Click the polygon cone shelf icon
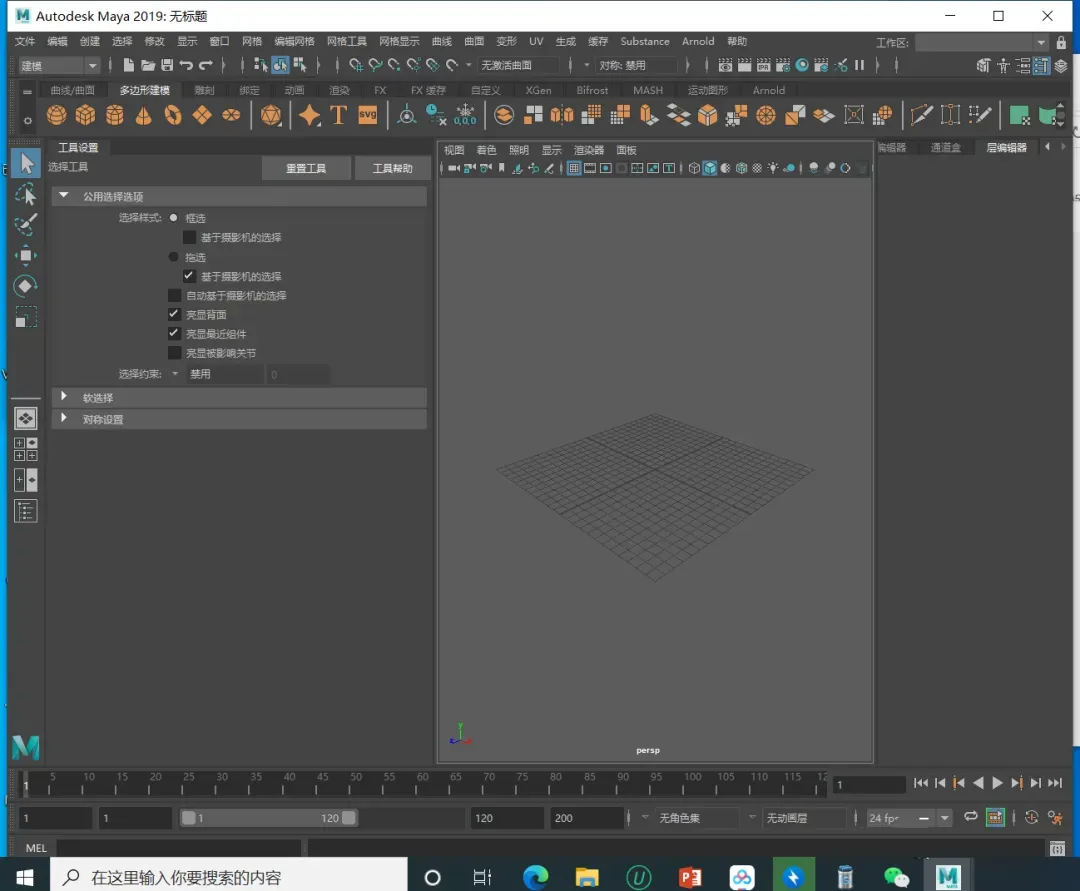Viewport: 1080px width, 891px height. pyautogui.click(x=144, y=115)
